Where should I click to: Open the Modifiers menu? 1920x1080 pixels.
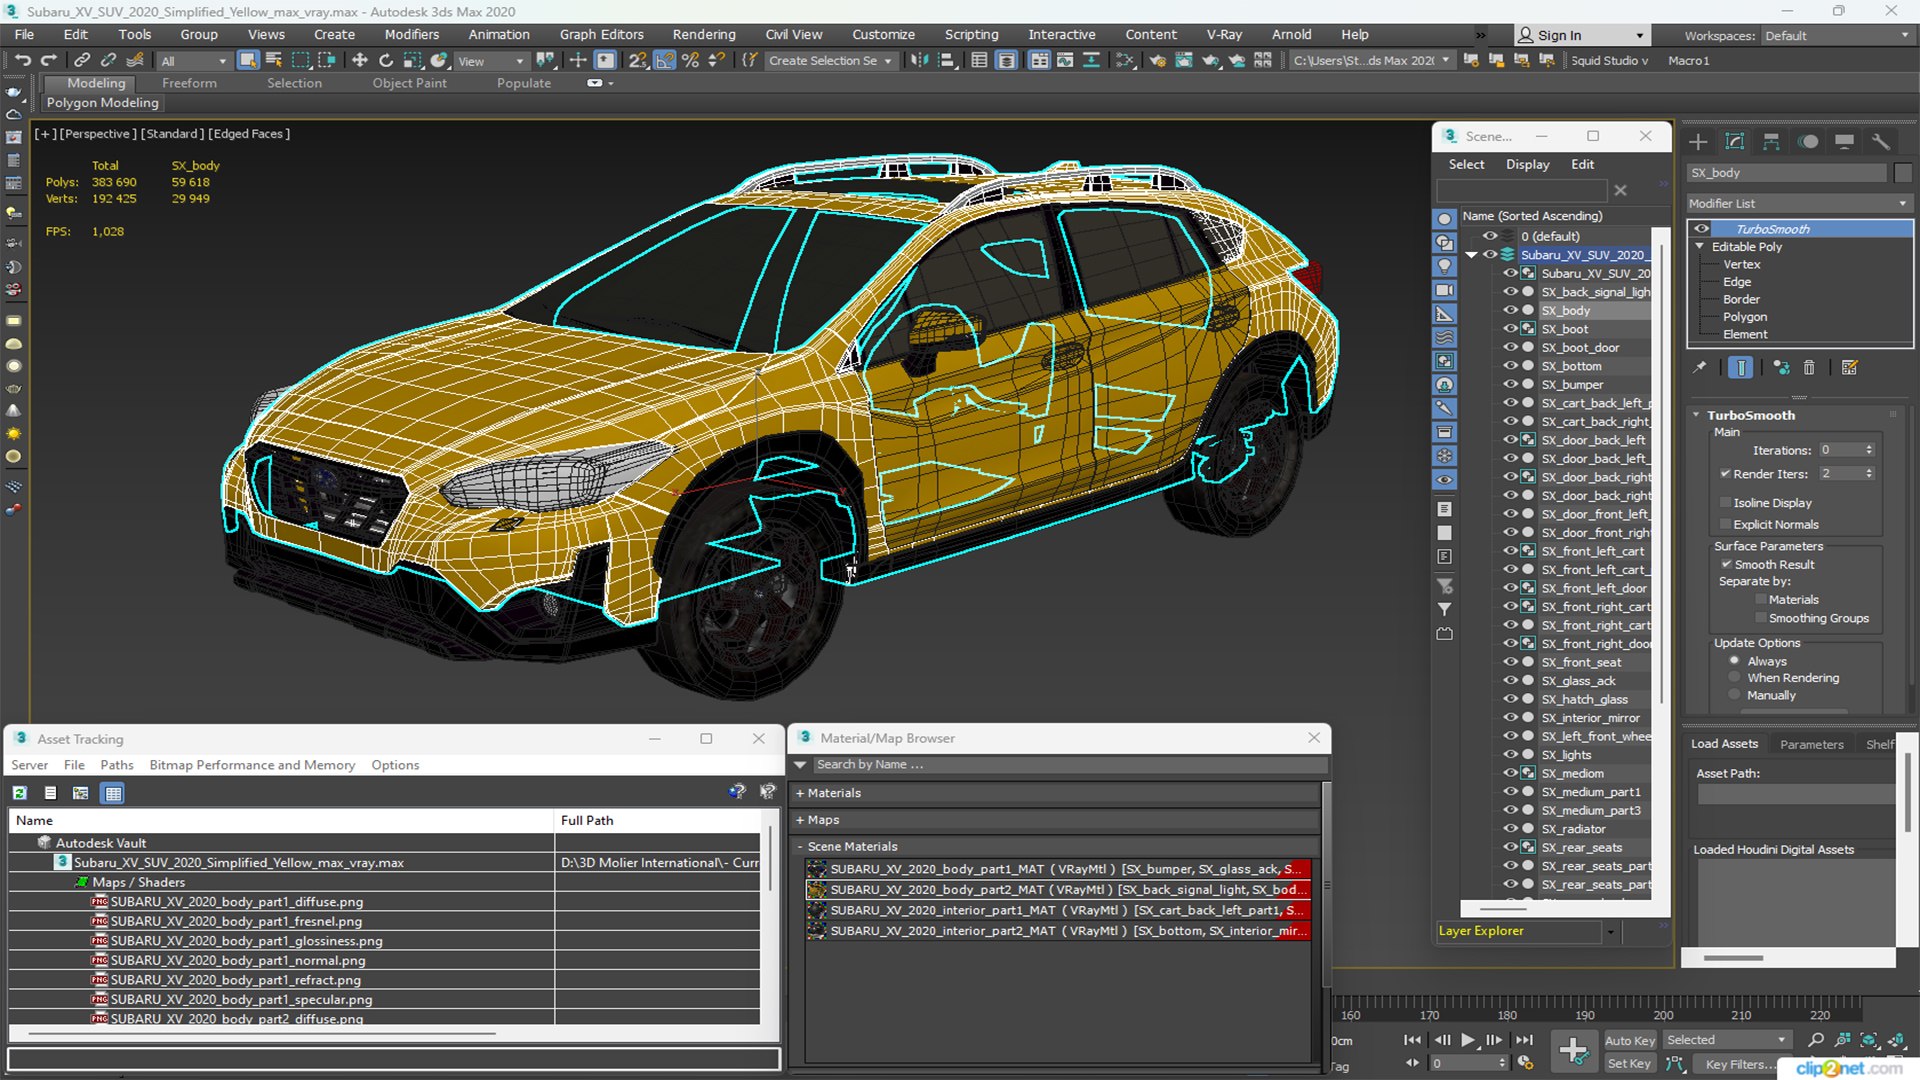411,34
